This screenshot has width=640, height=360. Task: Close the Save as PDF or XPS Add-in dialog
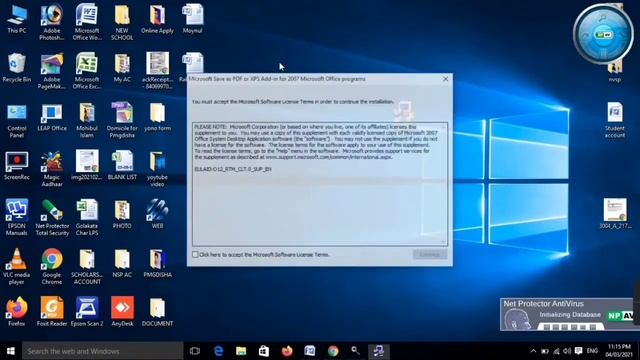pyautogui.click(x=445, y=79)
